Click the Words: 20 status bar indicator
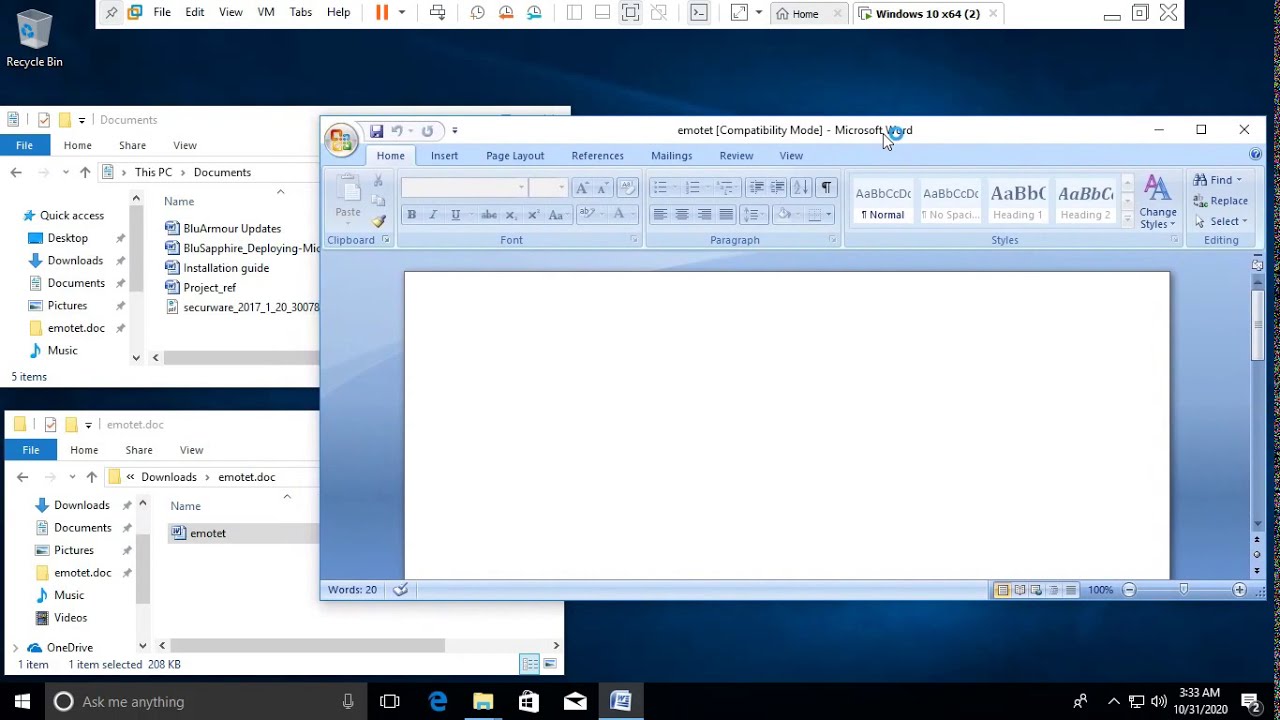Viewport: 1280px width, 720px height. point(352,590)
